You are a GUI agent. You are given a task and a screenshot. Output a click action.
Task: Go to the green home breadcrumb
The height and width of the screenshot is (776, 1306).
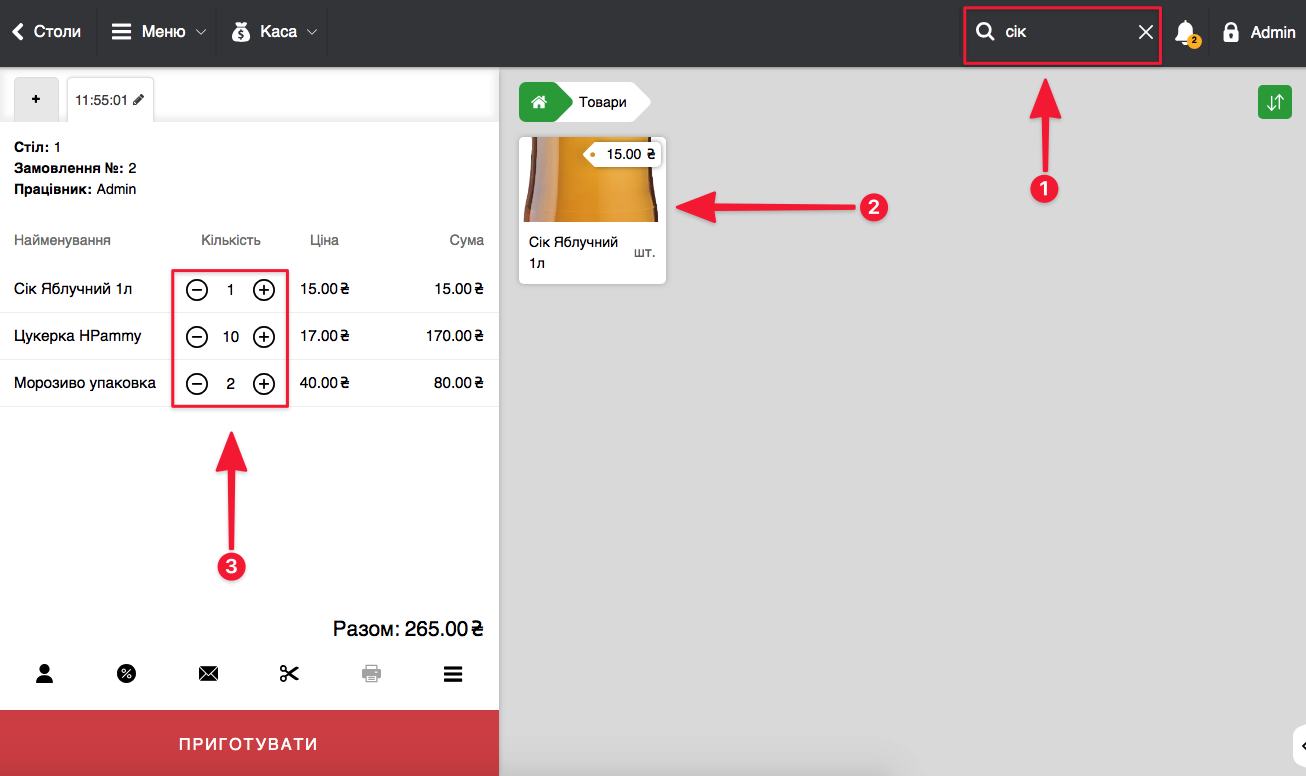click(539, 102)
